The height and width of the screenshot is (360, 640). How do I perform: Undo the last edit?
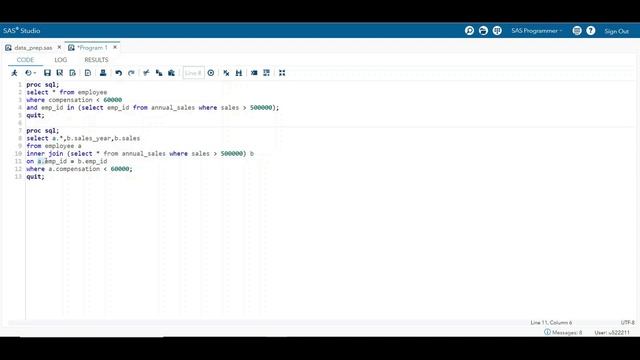pyautogui.click(x=118, y=73)
